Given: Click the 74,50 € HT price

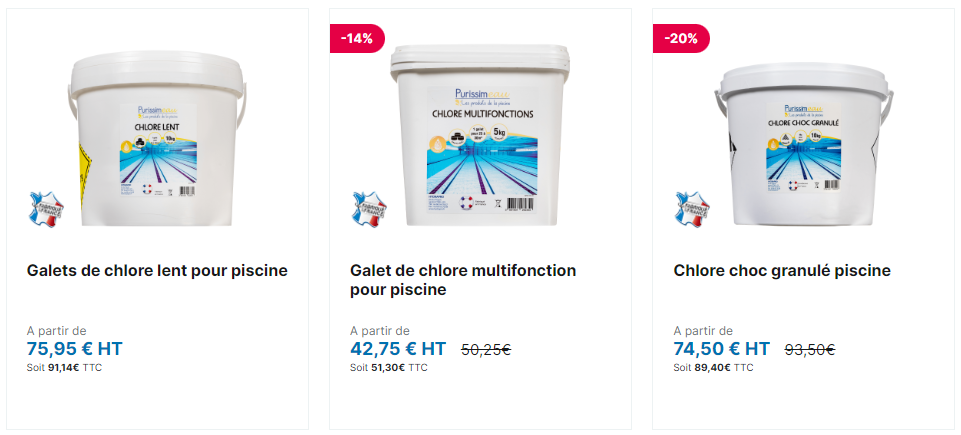Looking at the screenshot, I should (721, 349).
